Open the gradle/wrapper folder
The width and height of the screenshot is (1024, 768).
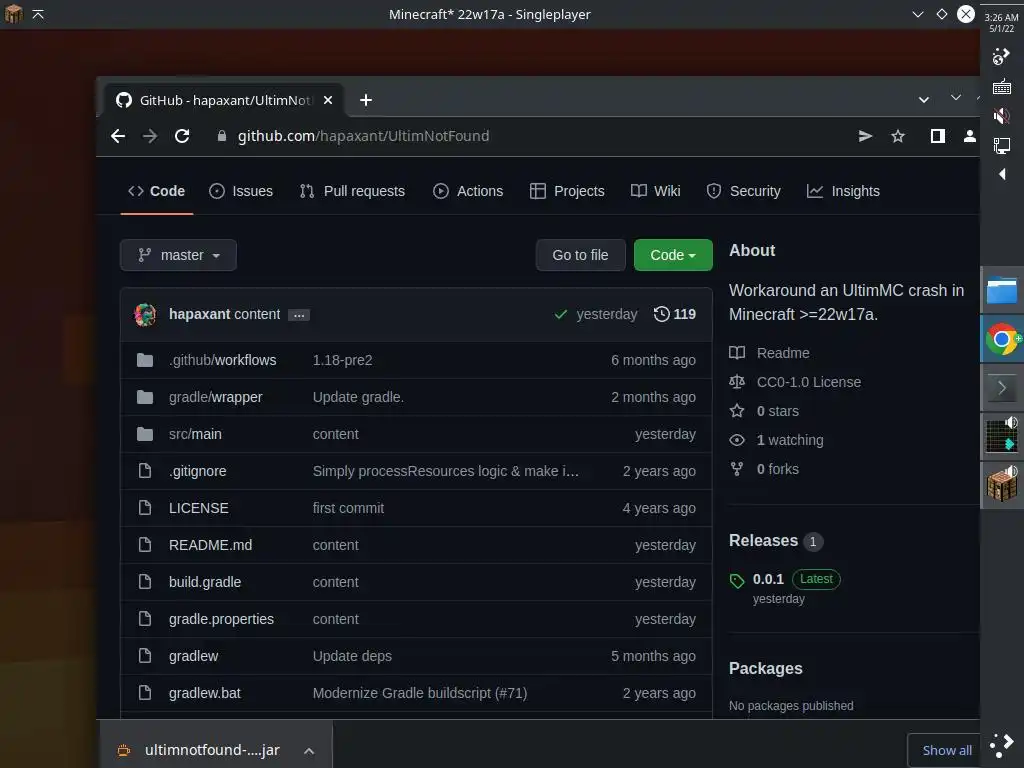(216, 397)
